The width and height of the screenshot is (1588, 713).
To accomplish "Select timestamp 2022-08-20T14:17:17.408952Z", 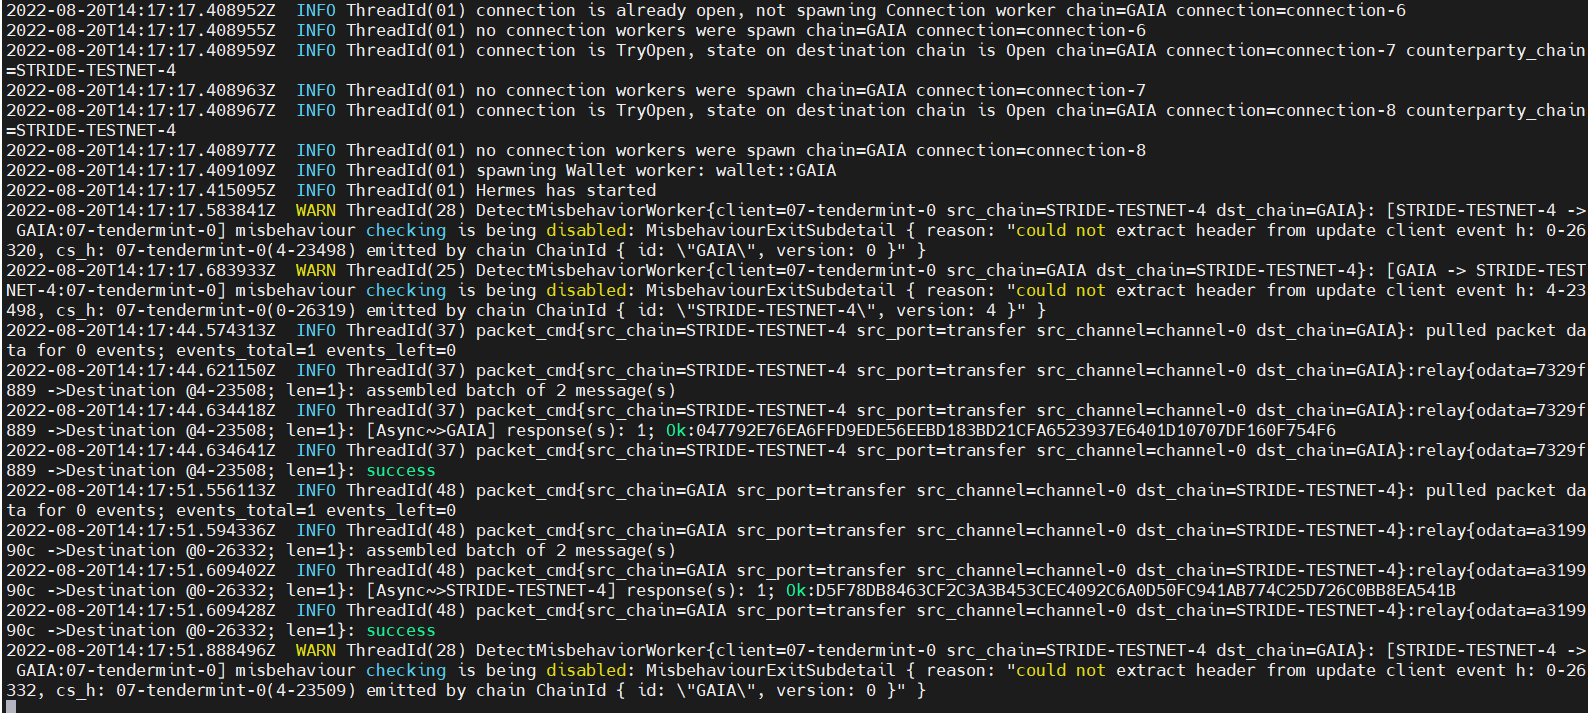I will point(141,10).
